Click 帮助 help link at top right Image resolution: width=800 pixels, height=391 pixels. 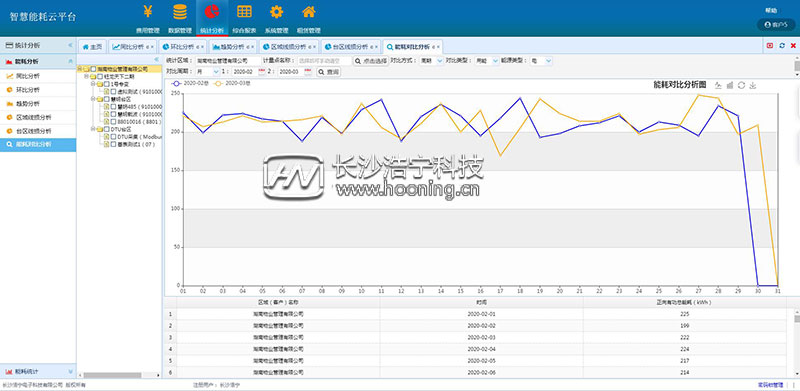[771, 10]
